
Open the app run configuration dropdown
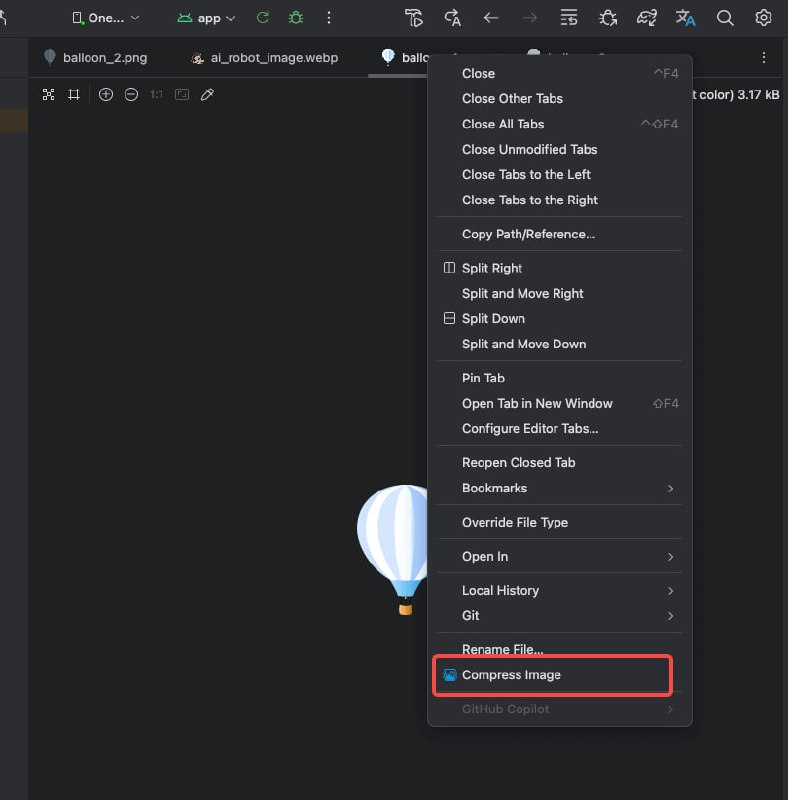(207, 18)
